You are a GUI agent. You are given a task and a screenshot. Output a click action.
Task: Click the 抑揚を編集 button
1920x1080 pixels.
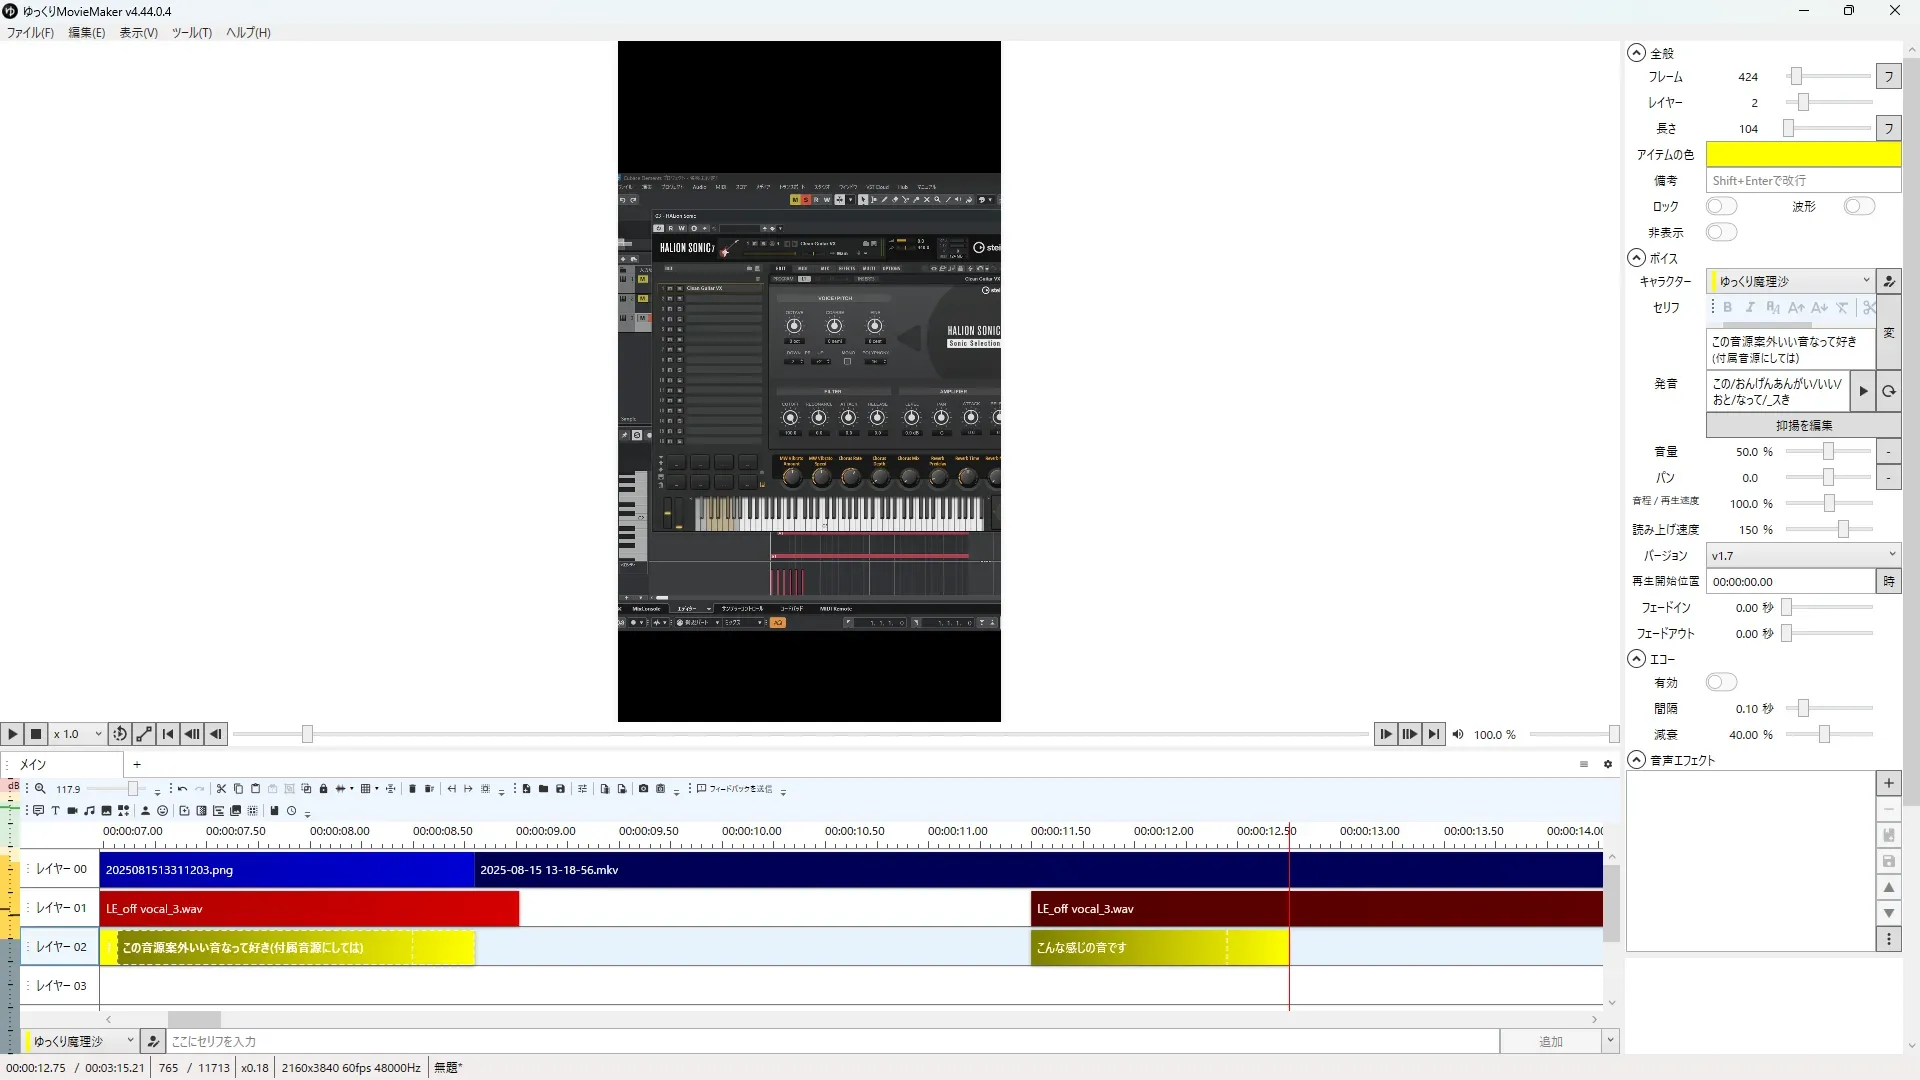click(1803, 426)
